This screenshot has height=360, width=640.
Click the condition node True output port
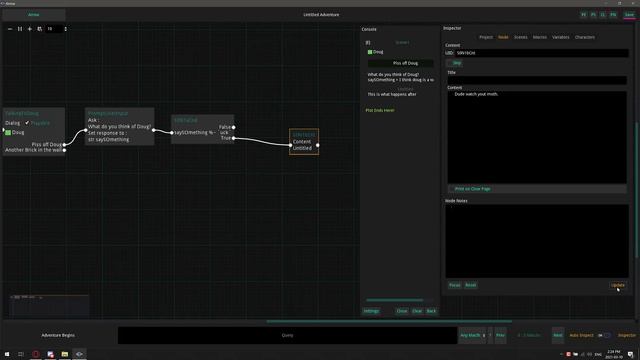click(x=233, y=138)
